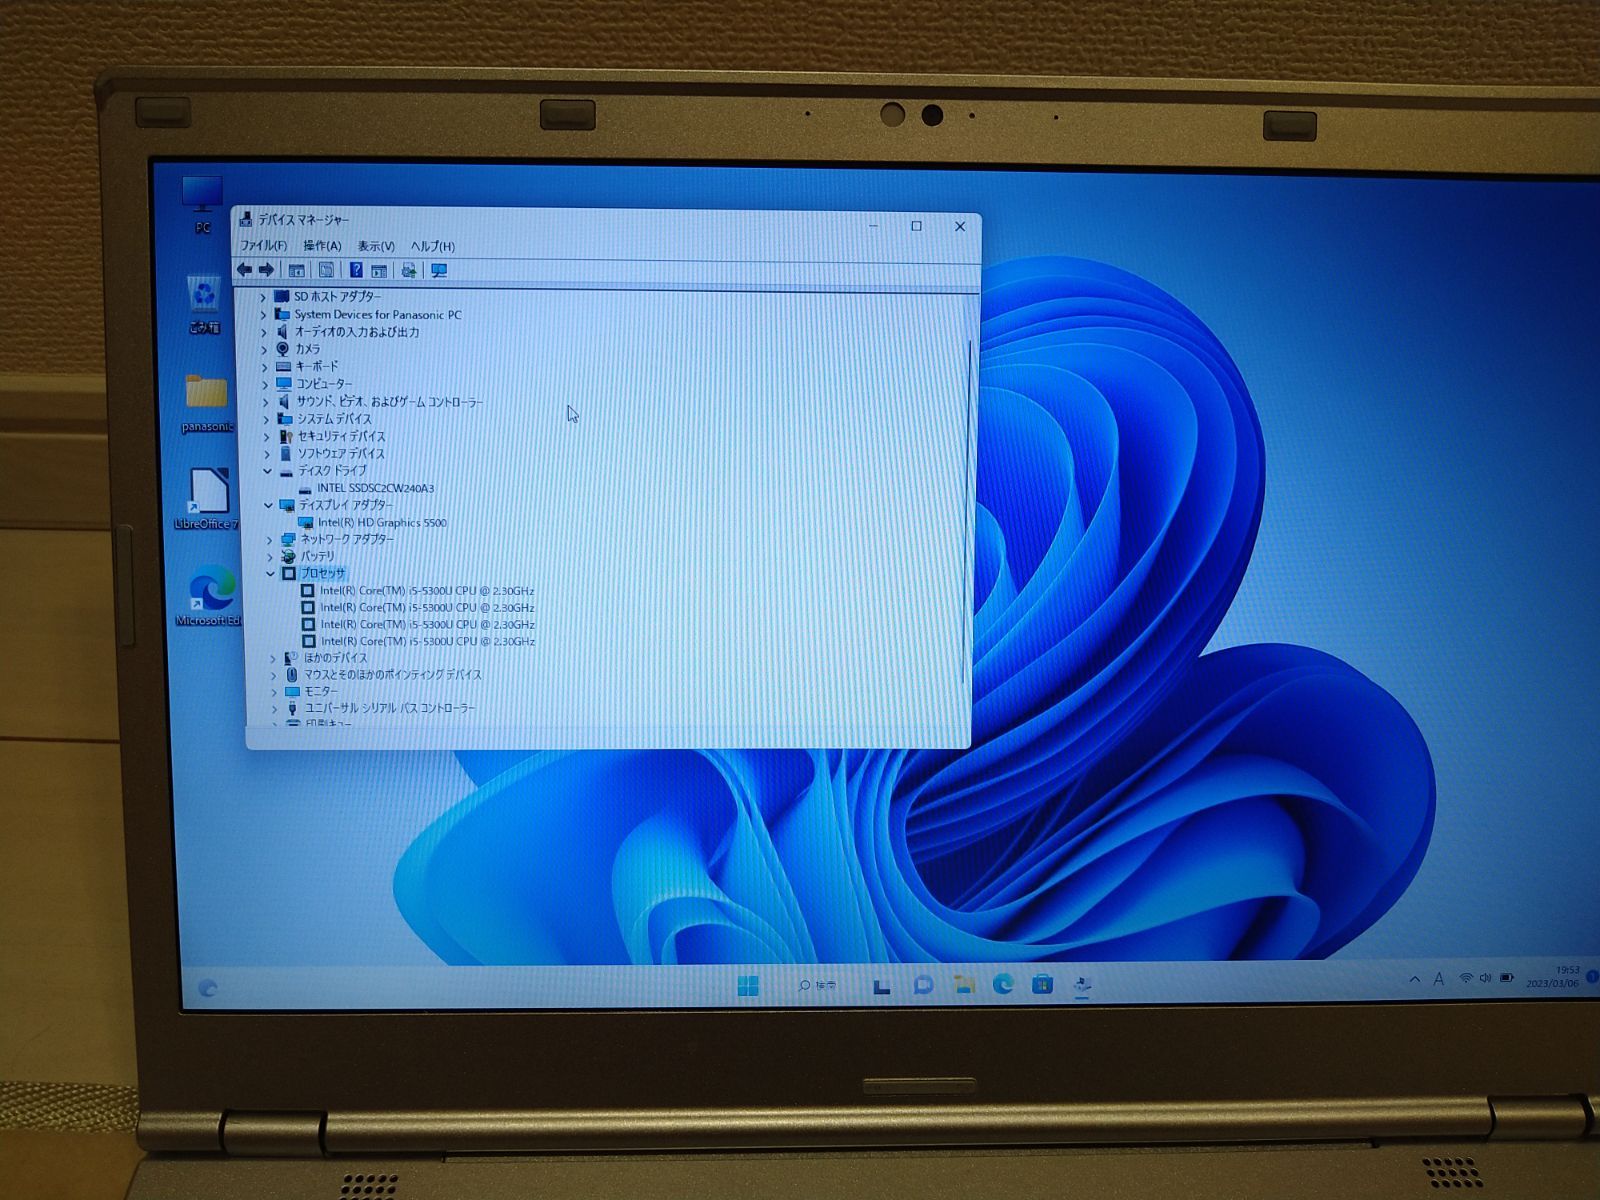This screenshot has width=1600, height=1200.
Task: Open the ファイル(F) menu
Action: pos(263,245)
